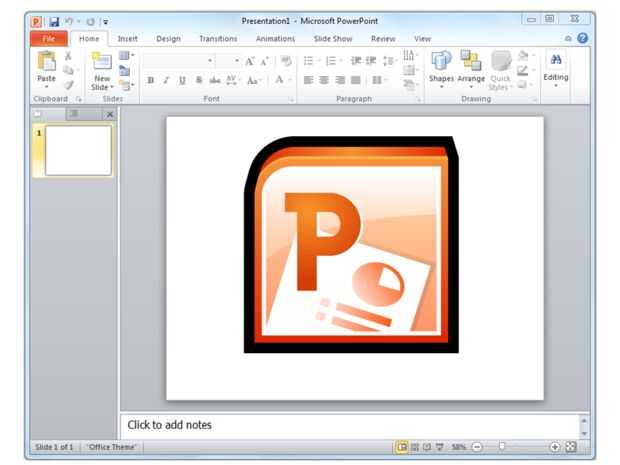Justify the paragraph text
620x465 pixels.
356,80
